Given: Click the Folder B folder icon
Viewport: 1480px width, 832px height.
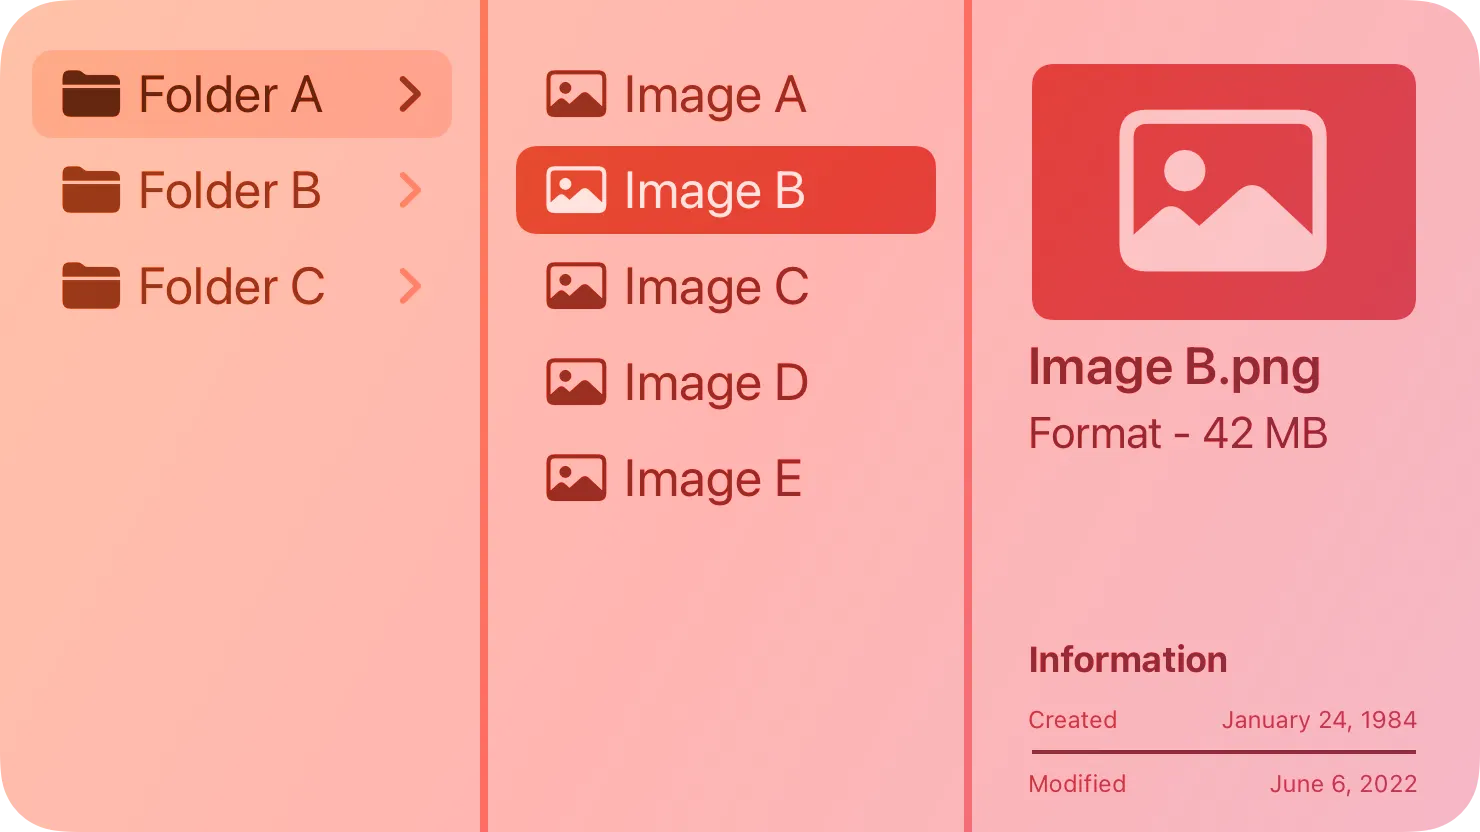Looking at the screenshot, I should (91, 190).
